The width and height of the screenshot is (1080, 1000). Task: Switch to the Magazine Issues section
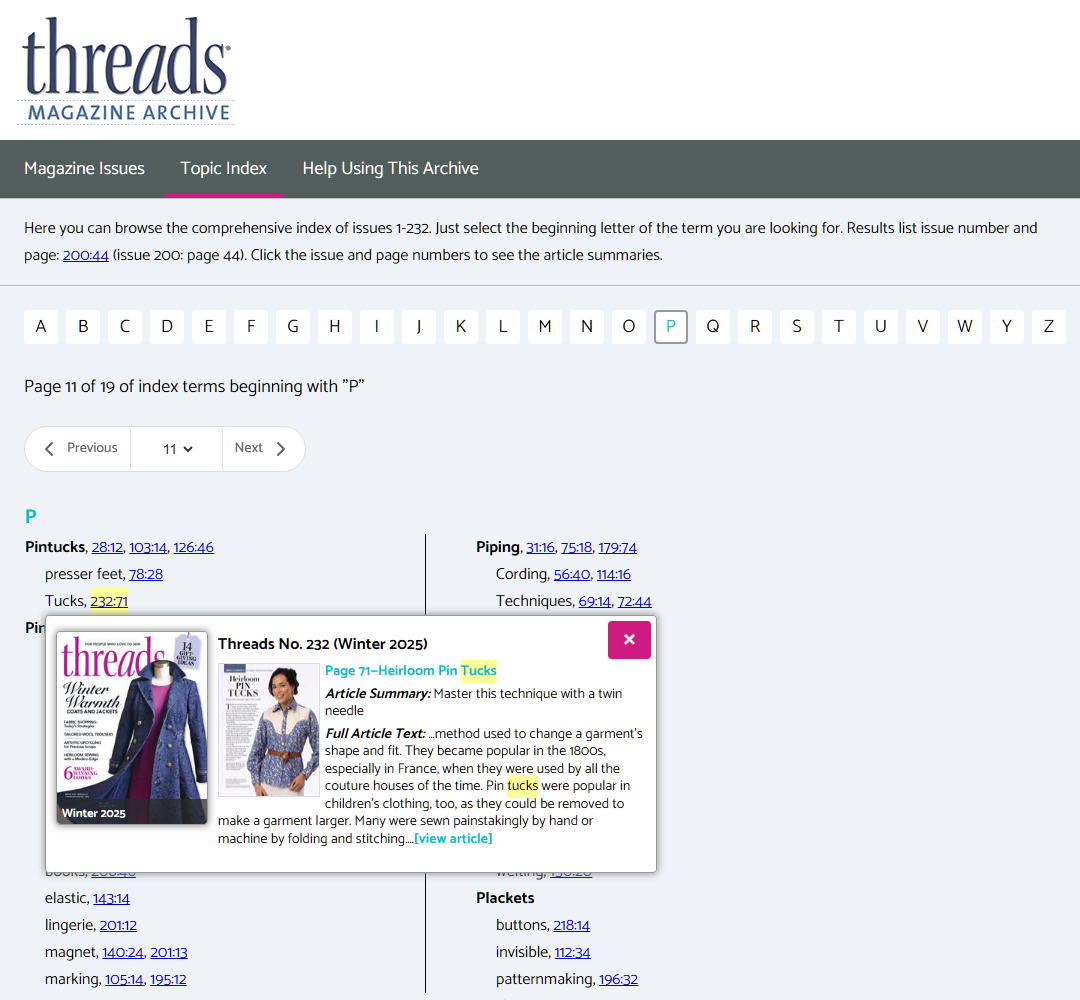[84, 169]
